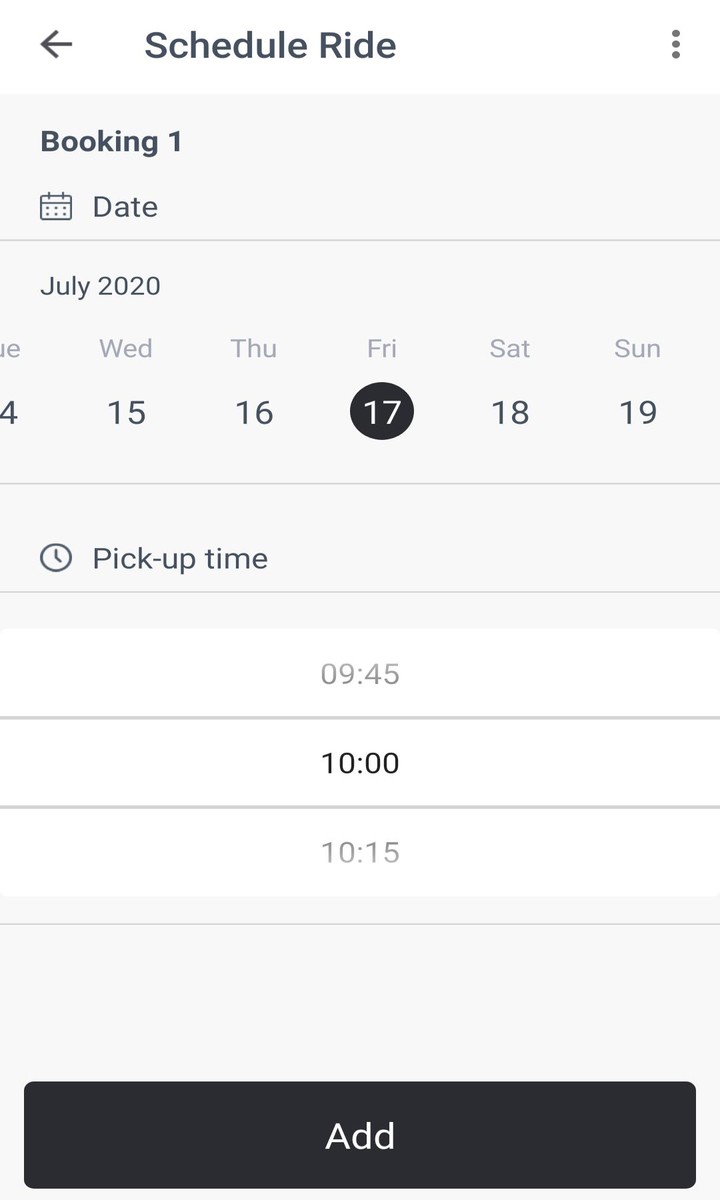Tap the clock icon beside Pick-up time

tap(56, 558)
